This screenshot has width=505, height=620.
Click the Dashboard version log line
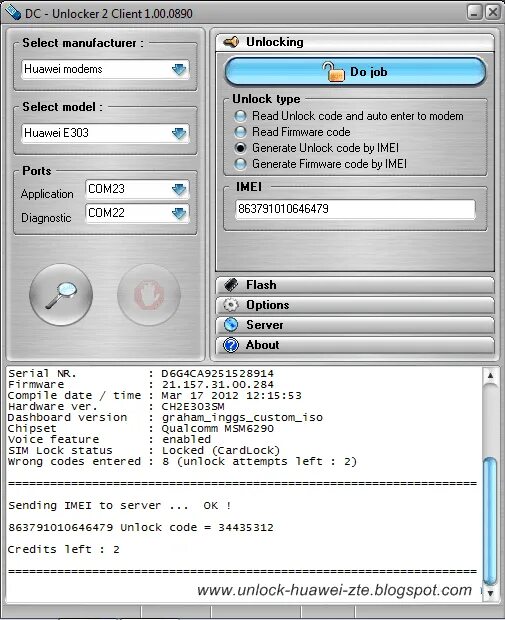165,417
